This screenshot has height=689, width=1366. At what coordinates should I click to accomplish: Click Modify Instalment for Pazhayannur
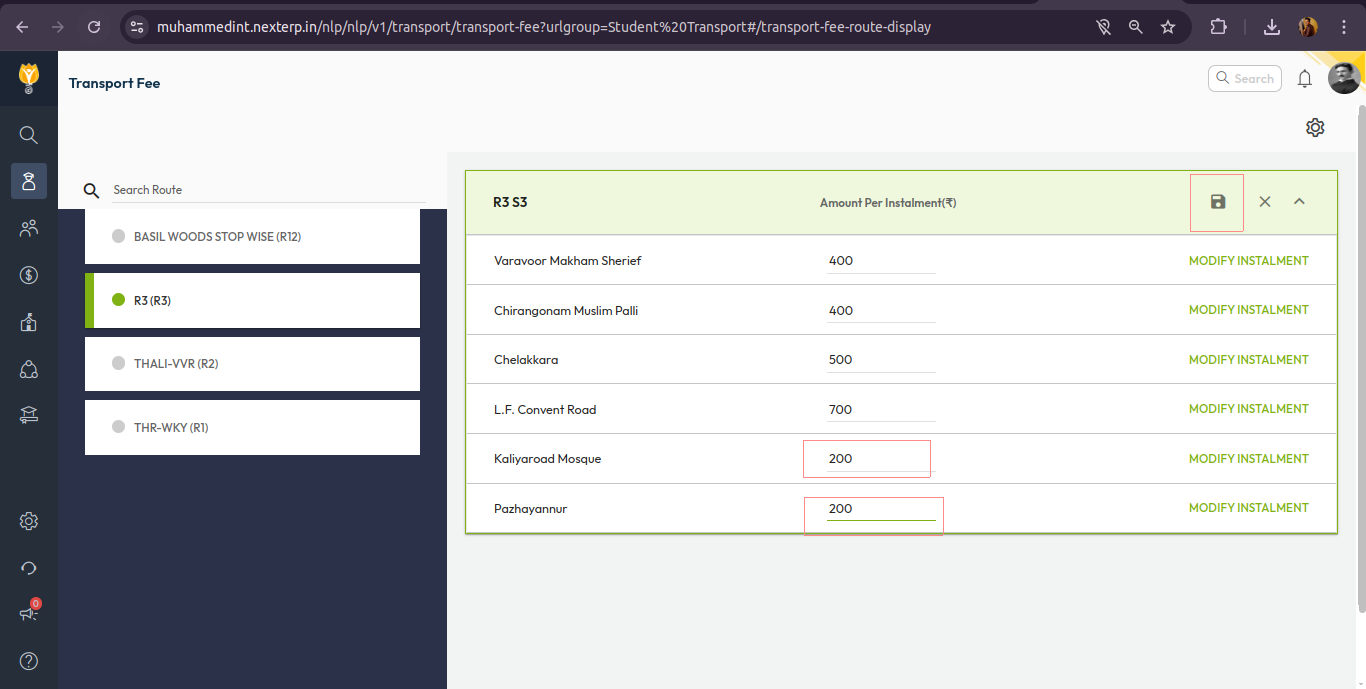(x=1248, y=508)
